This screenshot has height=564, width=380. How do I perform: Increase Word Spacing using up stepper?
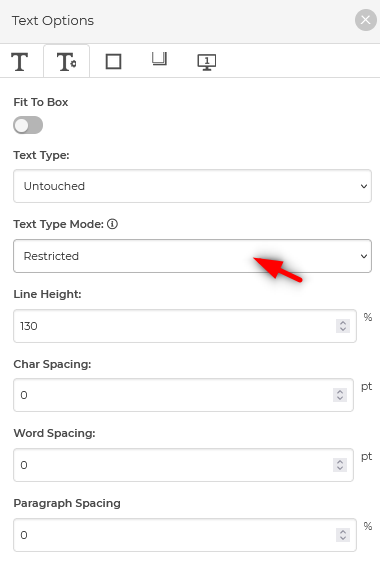[340, 461]
